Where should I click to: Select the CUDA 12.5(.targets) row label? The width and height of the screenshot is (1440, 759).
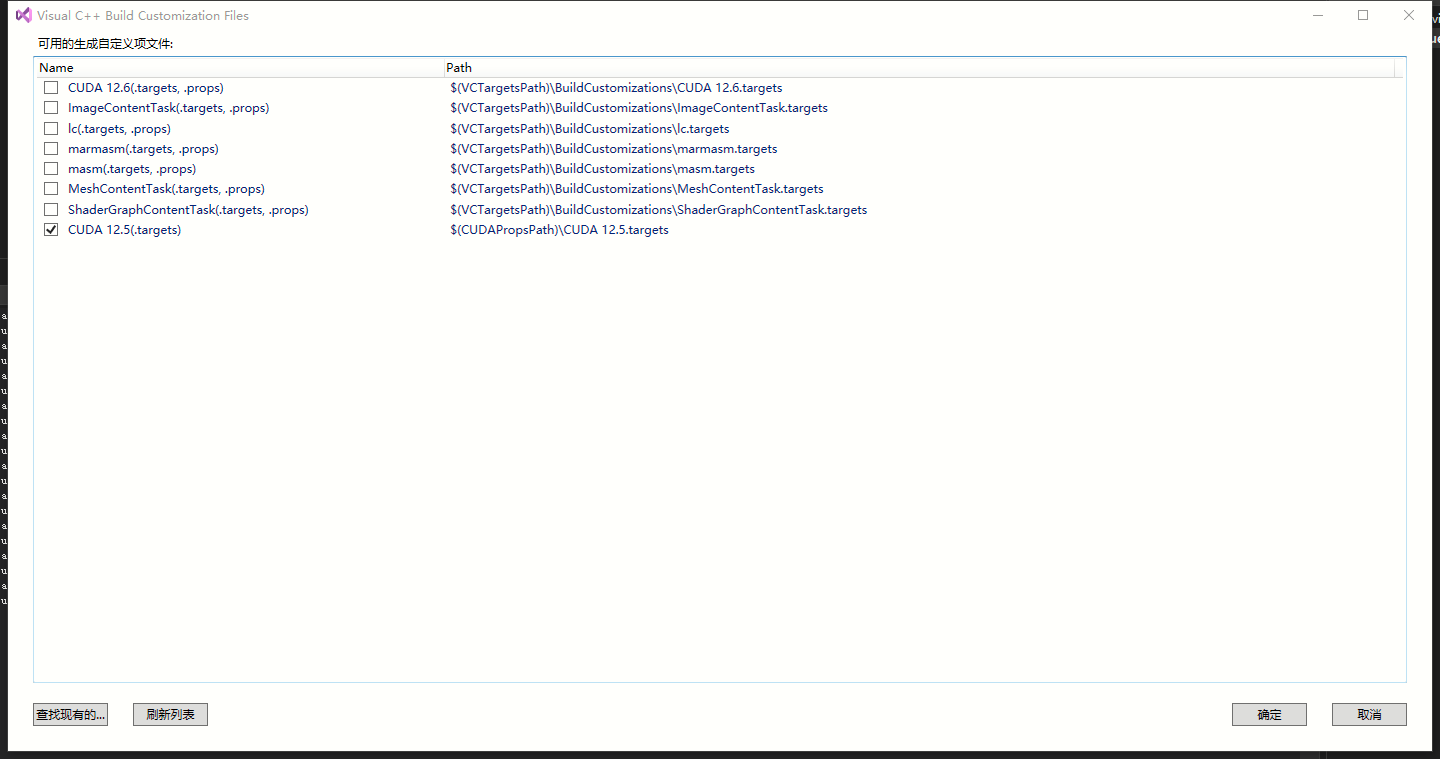pos(124,229)
